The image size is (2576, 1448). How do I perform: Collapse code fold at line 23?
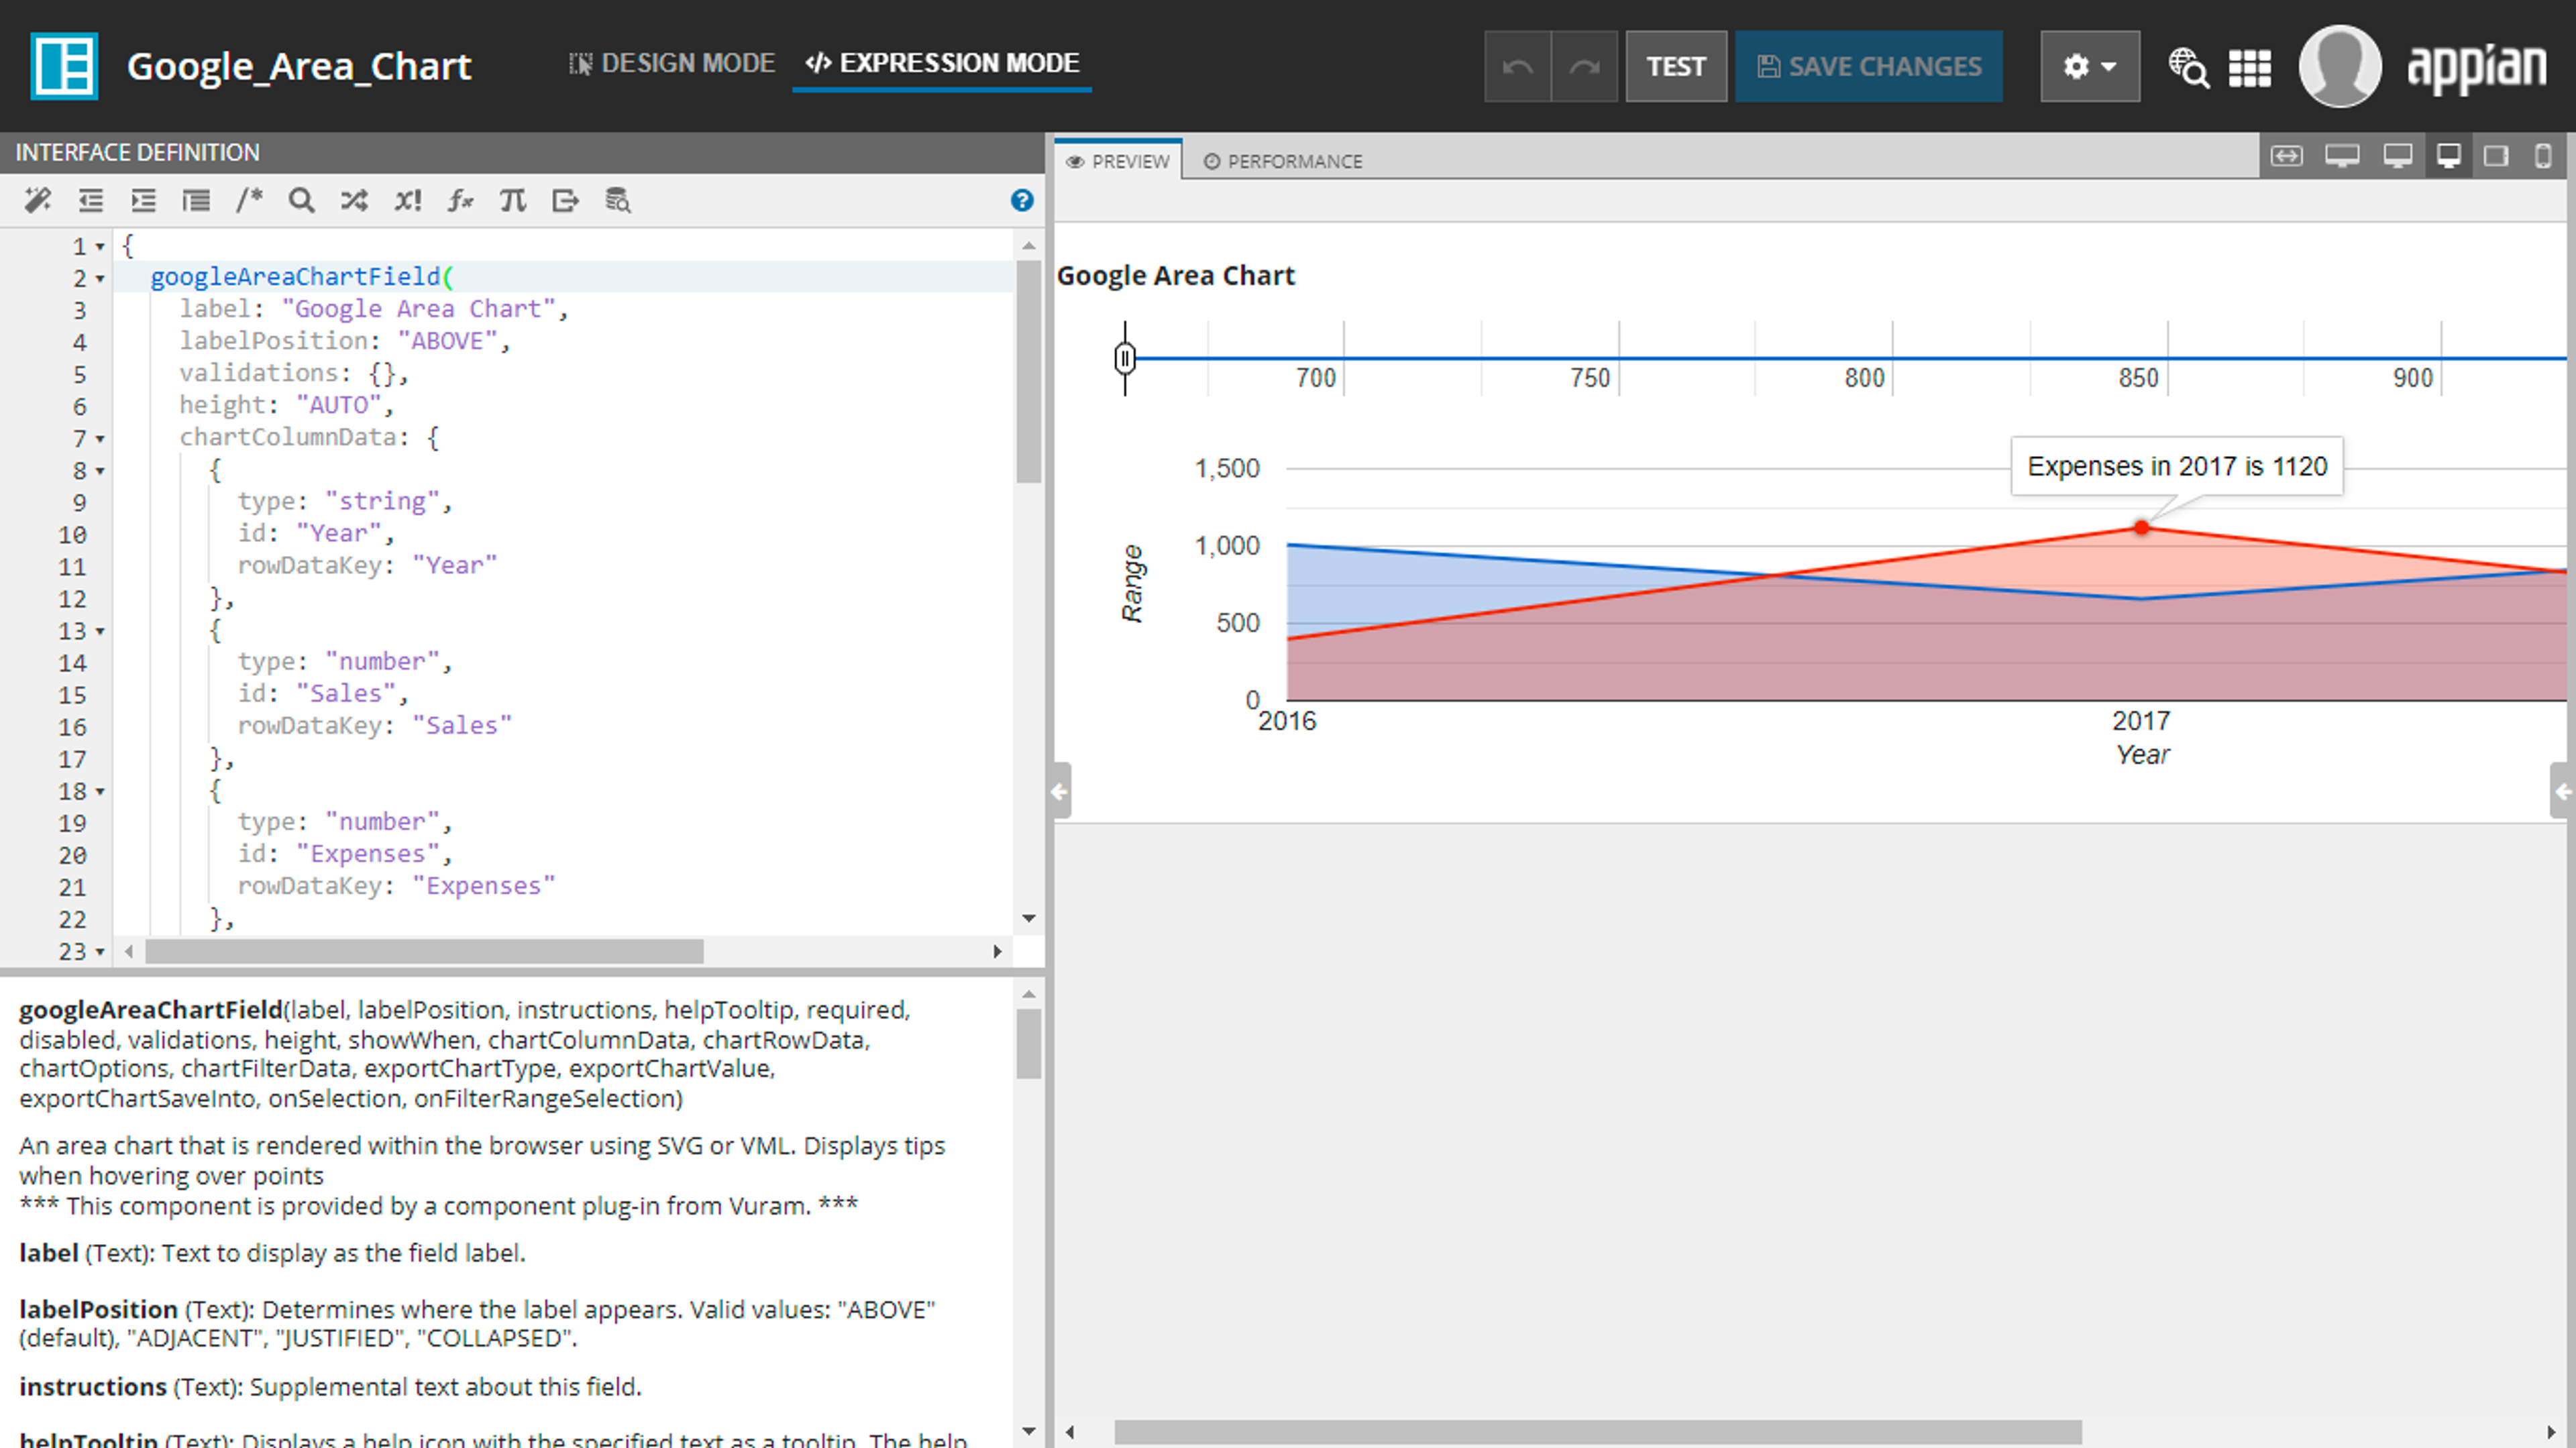click(x=100, y=952)
